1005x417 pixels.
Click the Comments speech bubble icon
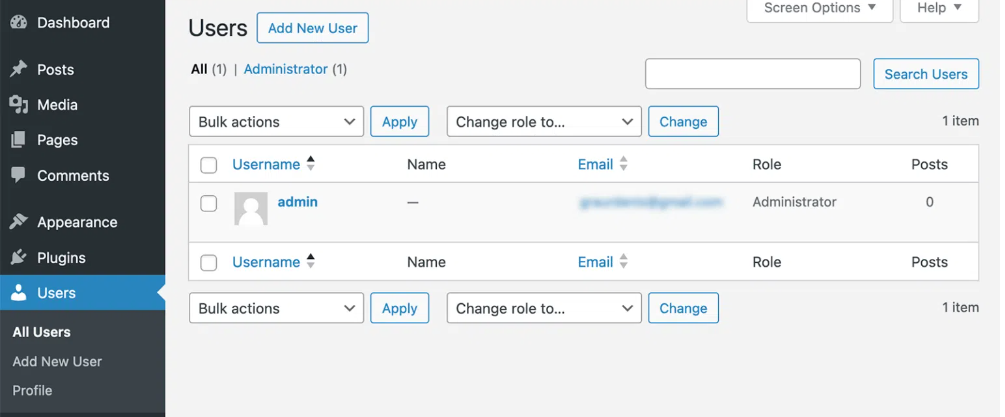coord(18,175)
